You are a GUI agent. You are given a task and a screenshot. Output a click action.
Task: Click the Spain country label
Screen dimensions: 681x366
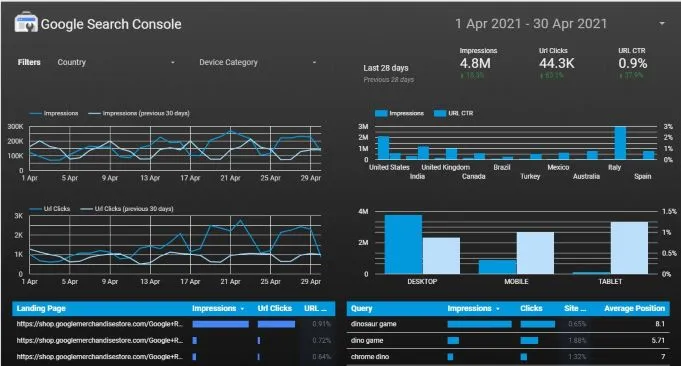click(x=642, y=176)
